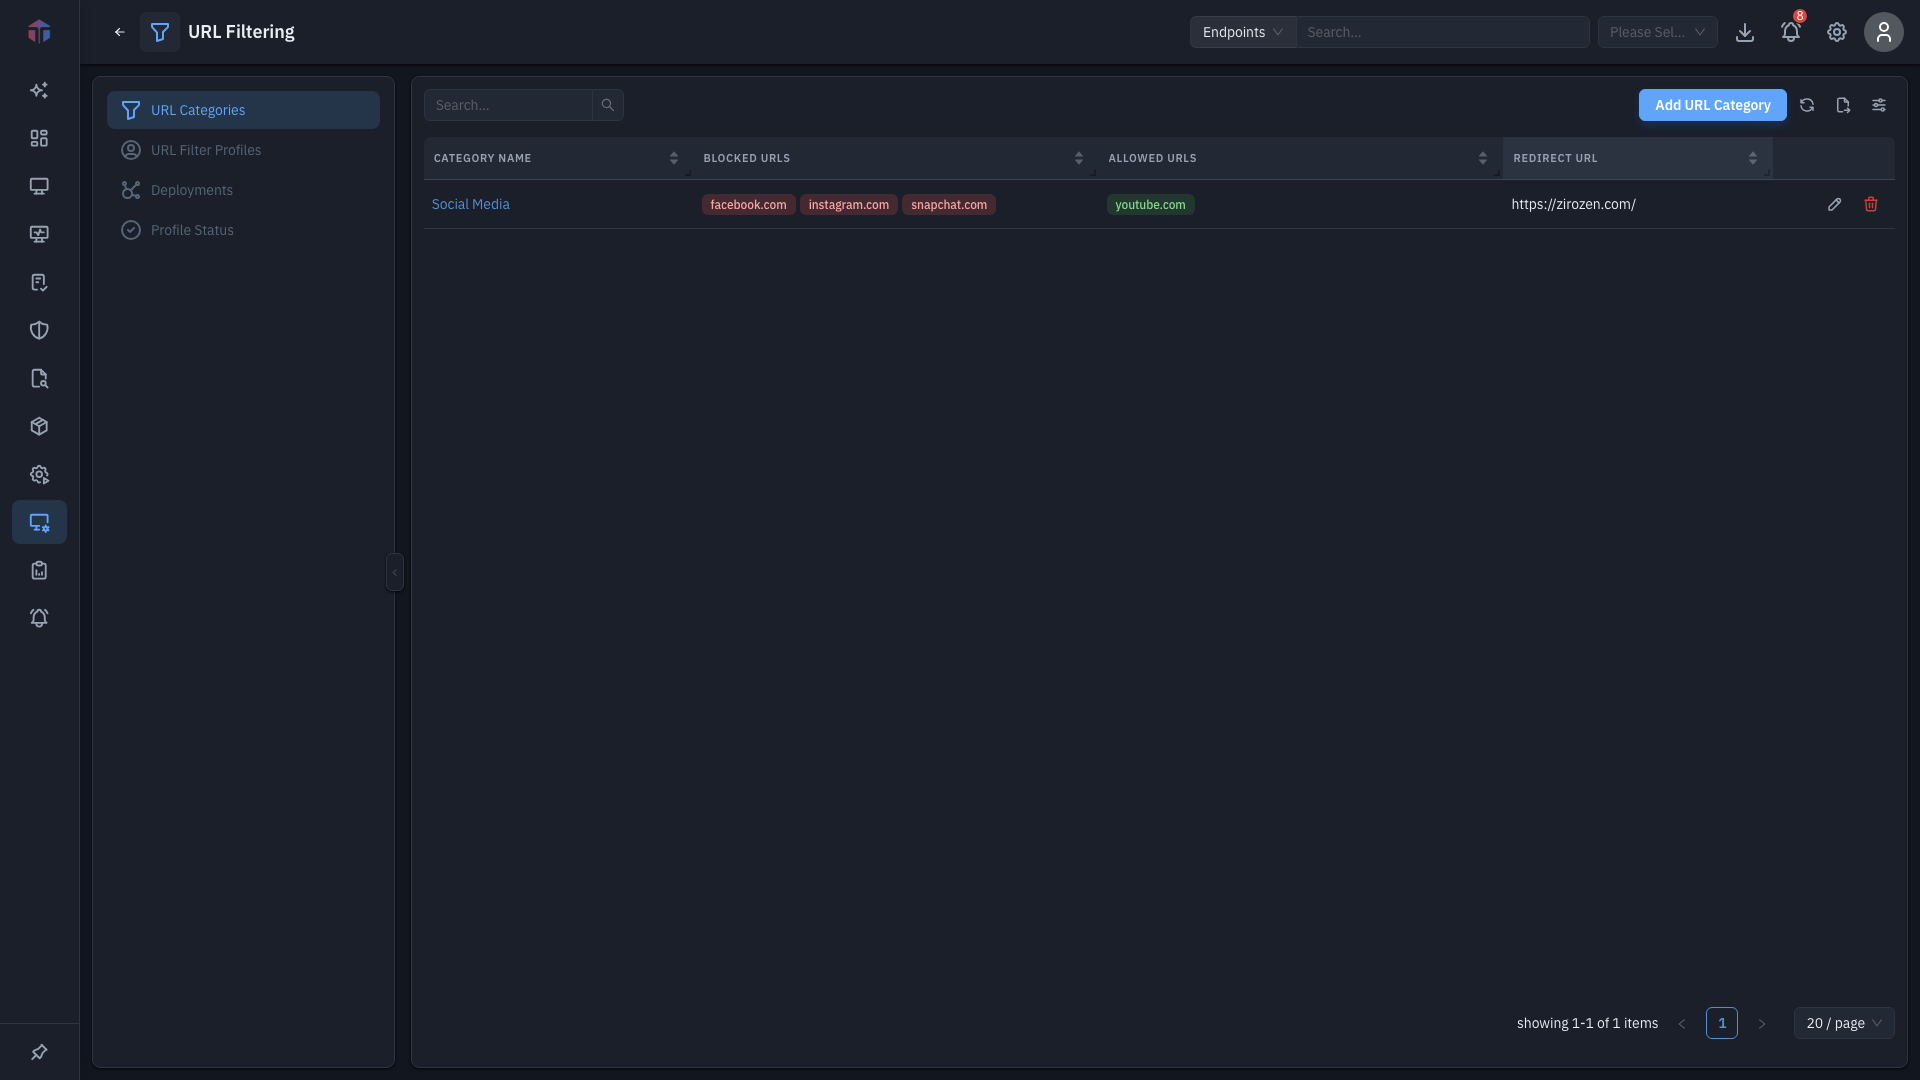The image size is (1920, 1080).
Task: Open the Please Select dropdown
Action: point(1658,32)
